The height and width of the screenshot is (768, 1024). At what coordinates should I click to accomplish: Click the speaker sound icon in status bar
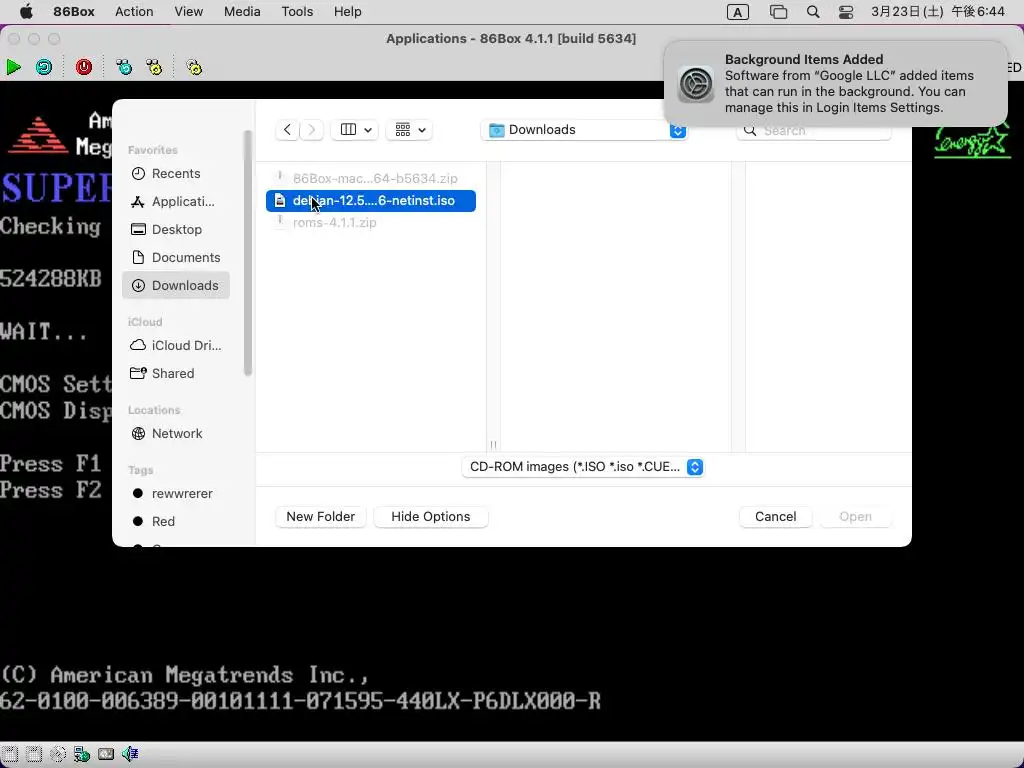tap(130, 754)
